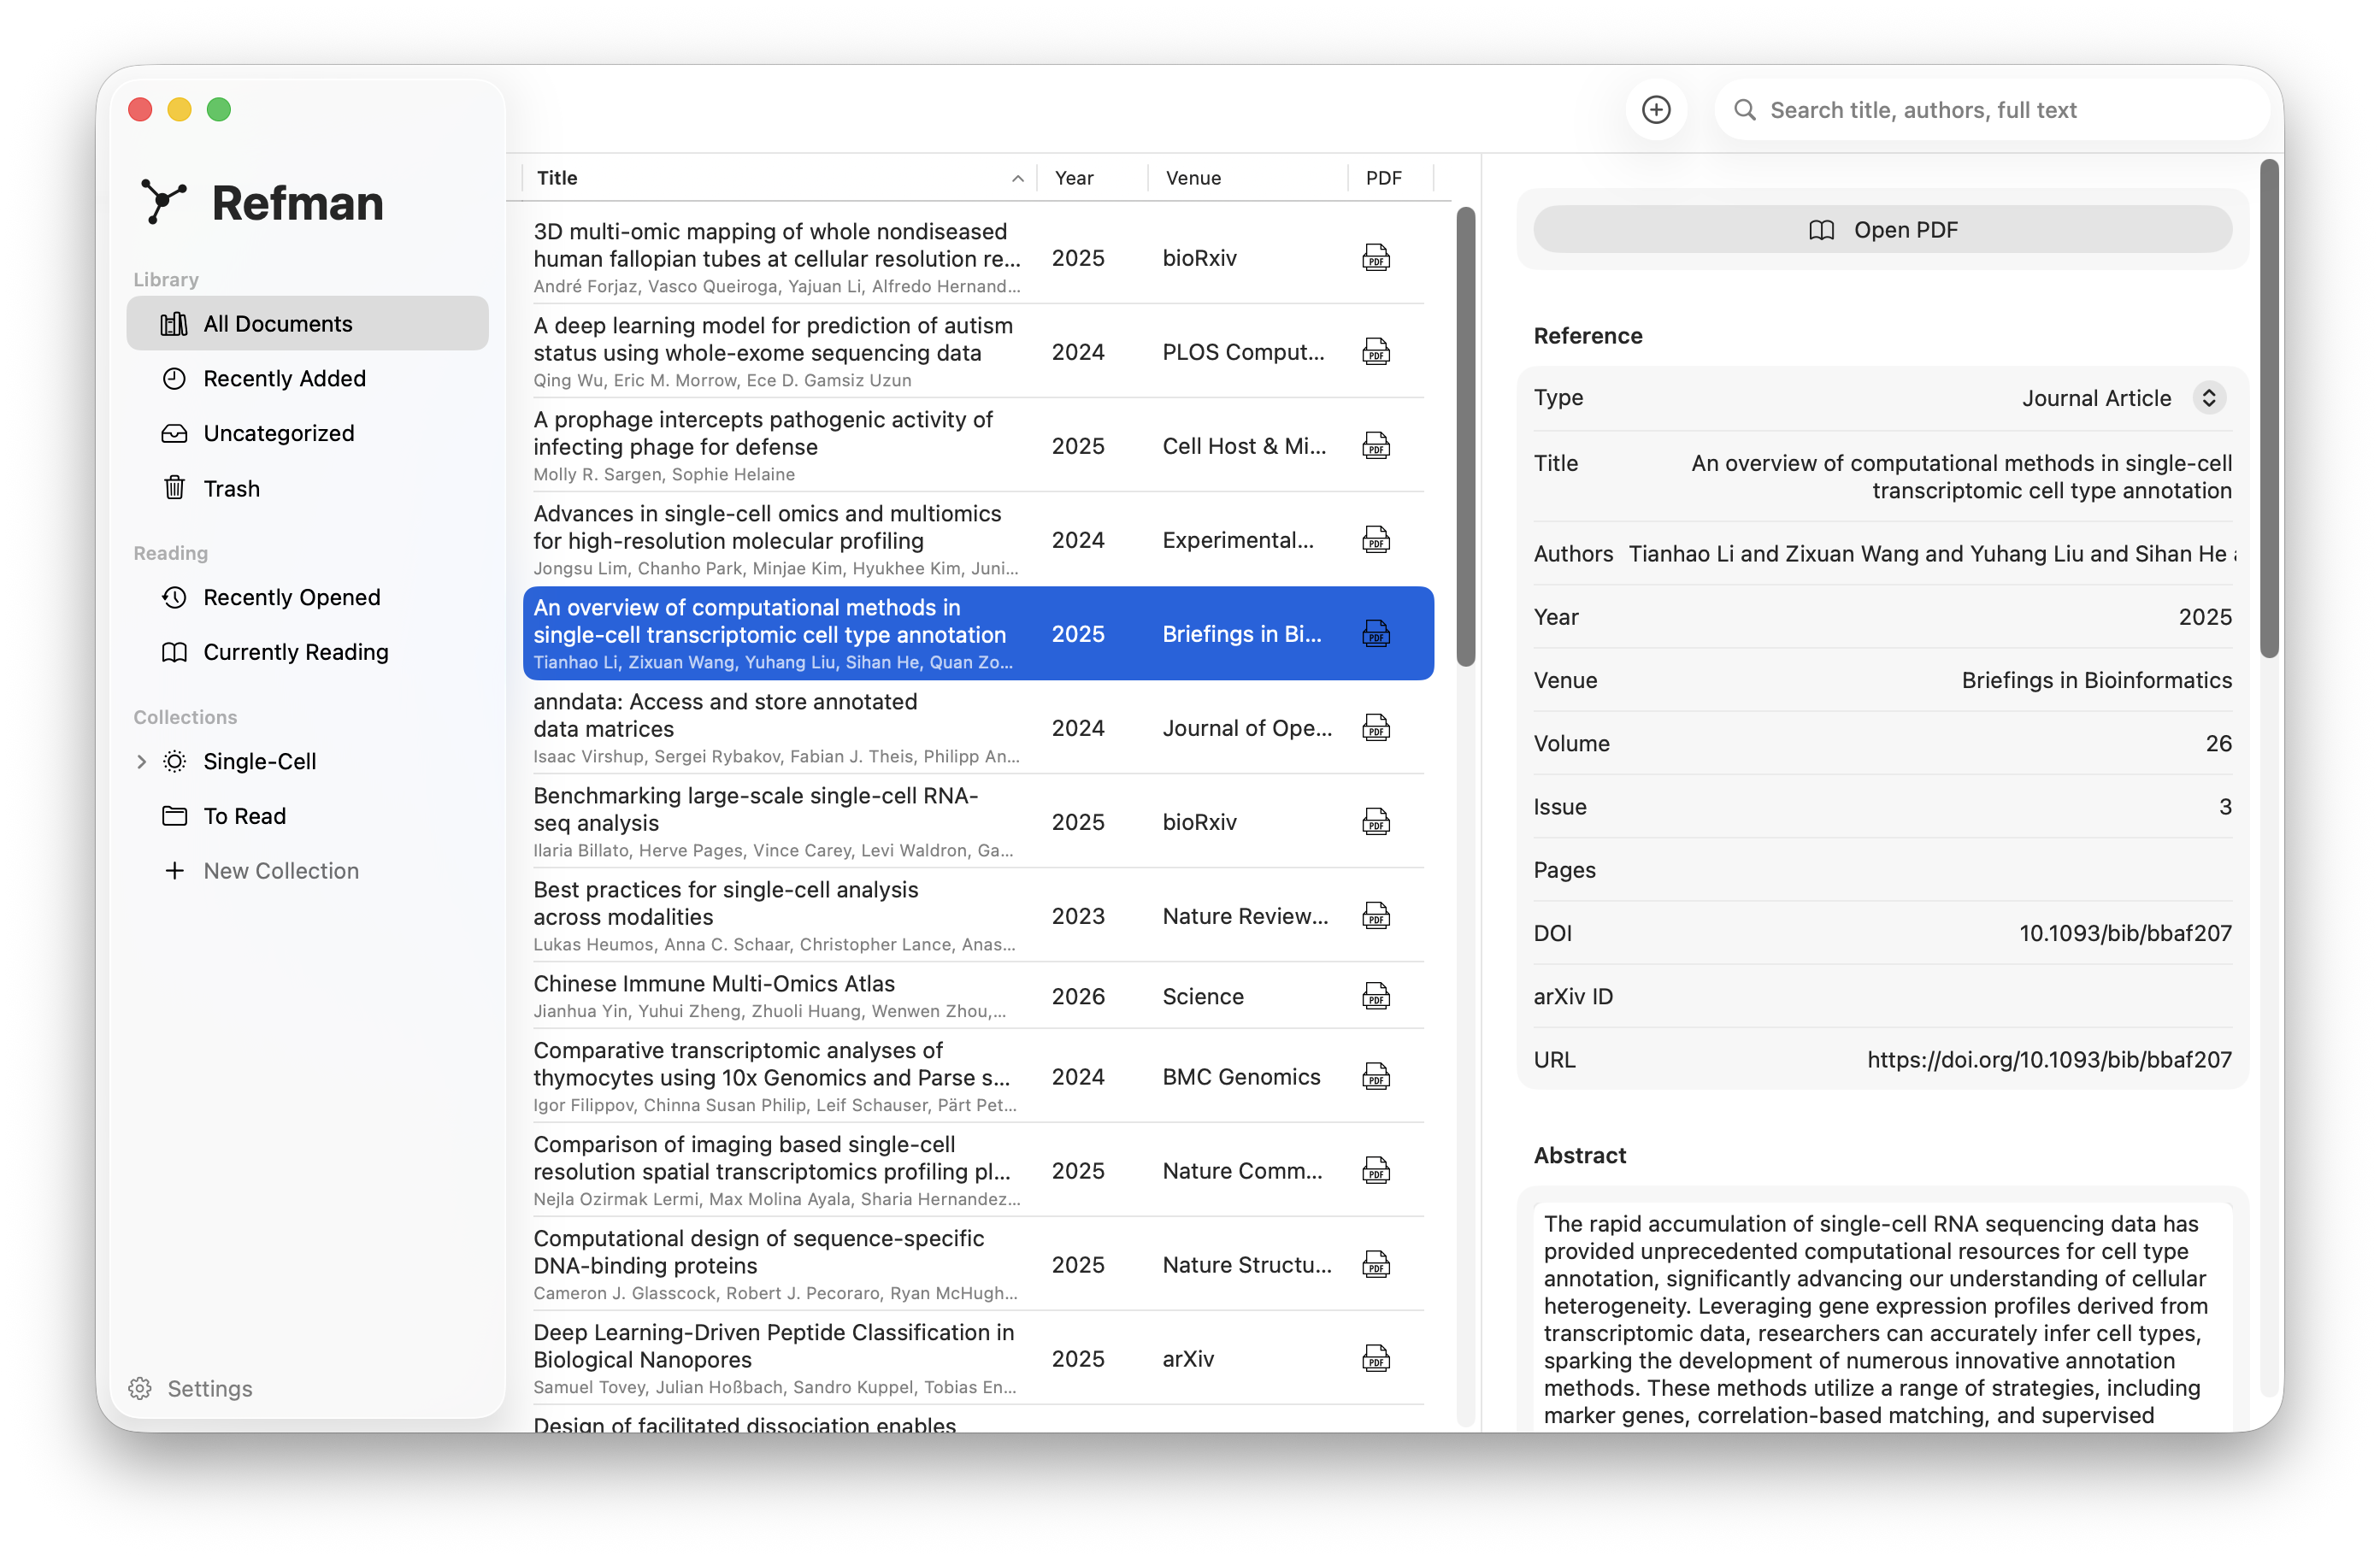2380x1559 pixels.
Task: Click the Year field value 2025
Action: pyautogui.click(x=2204, y=618)
